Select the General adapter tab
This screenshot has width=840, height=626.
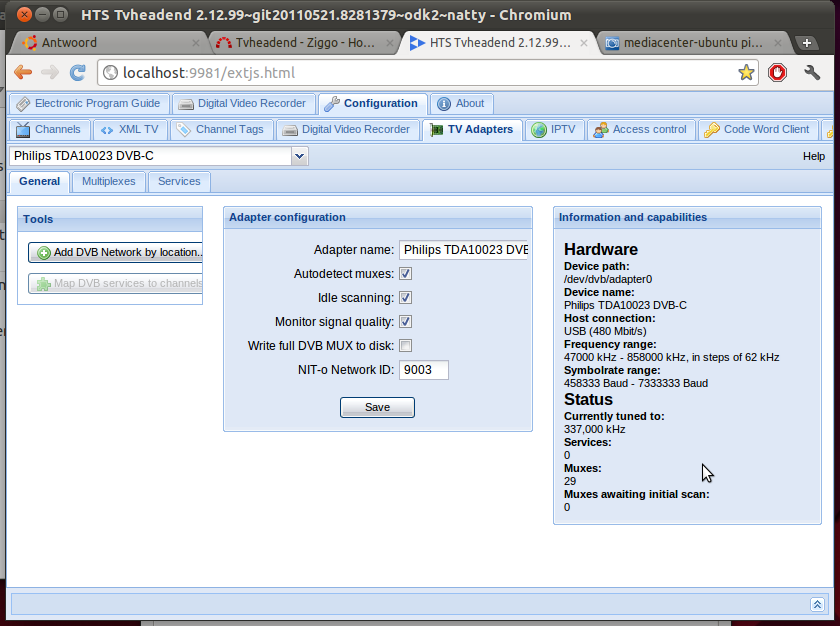tap(39, 182)
